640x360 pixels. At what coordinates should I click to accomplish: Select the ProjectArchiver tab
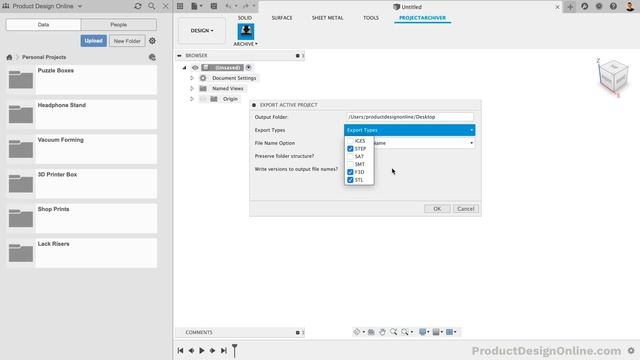pyautogui.click(x=422, y=18)
